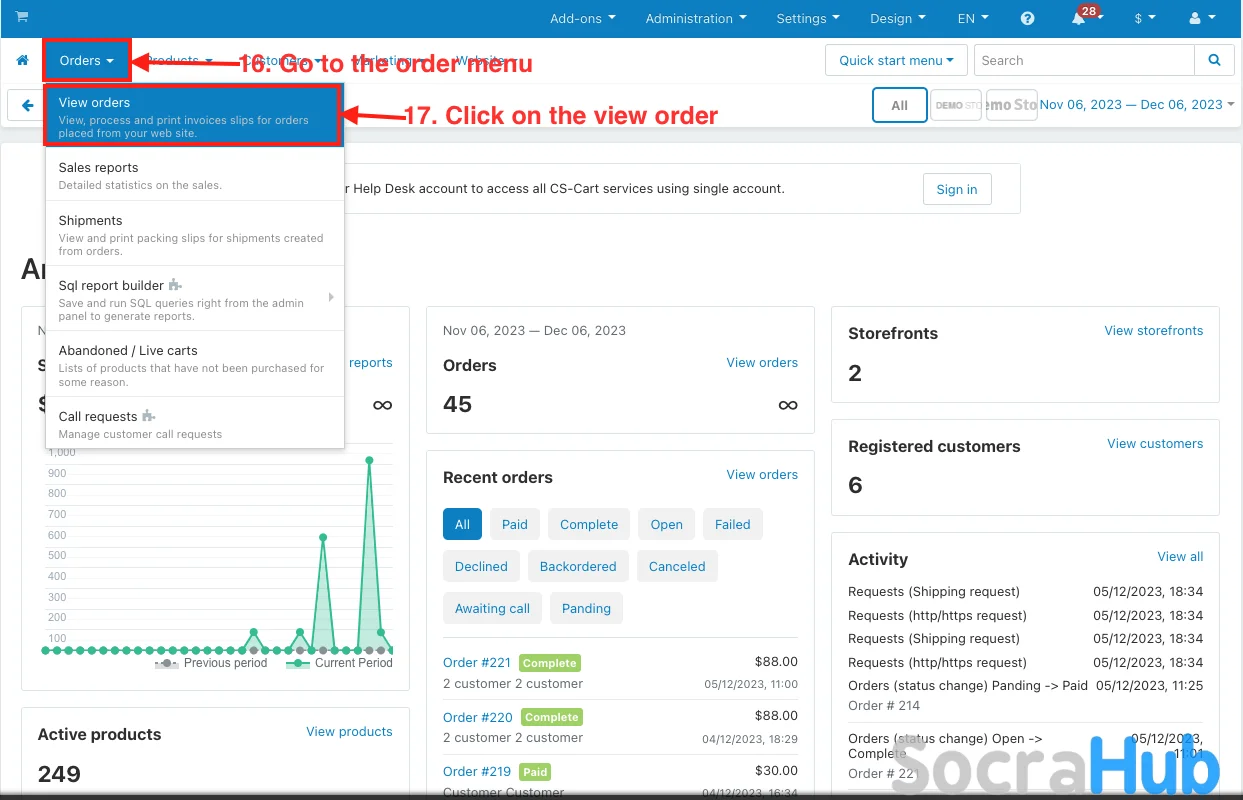Open the user account icon menu
Image resolution: width=1243 pixels, height=800 pixels.
pos(1199,19)
